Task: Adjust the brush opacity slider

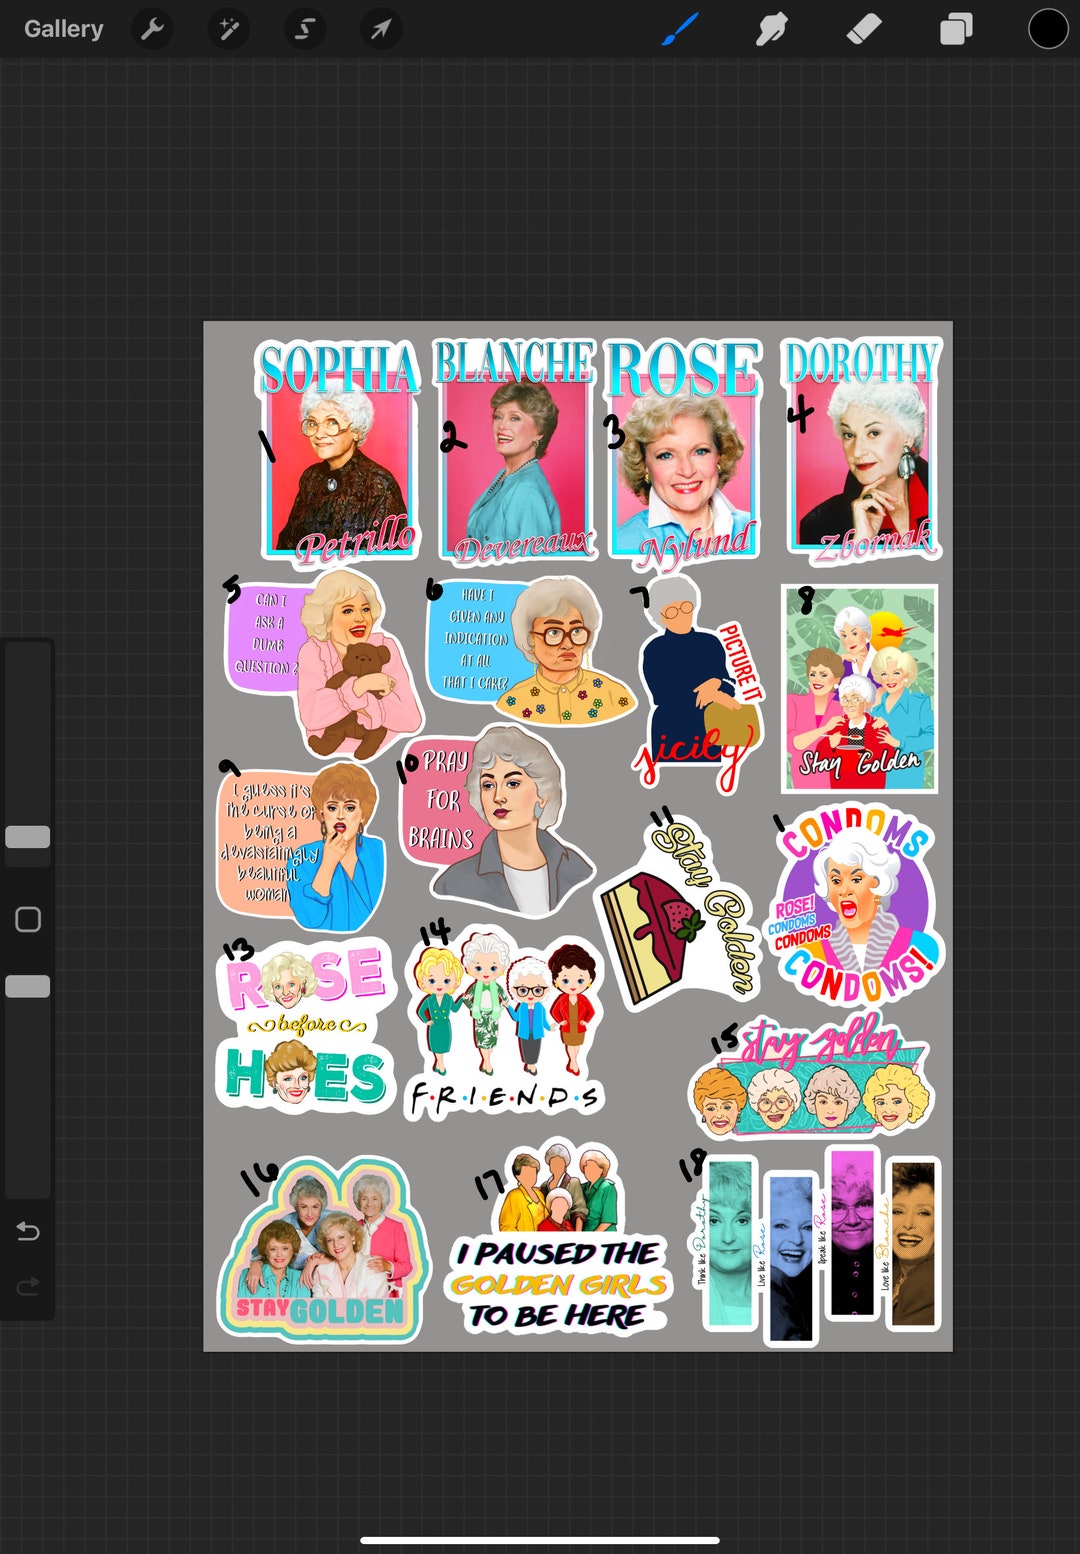Action: click(28, 986)
